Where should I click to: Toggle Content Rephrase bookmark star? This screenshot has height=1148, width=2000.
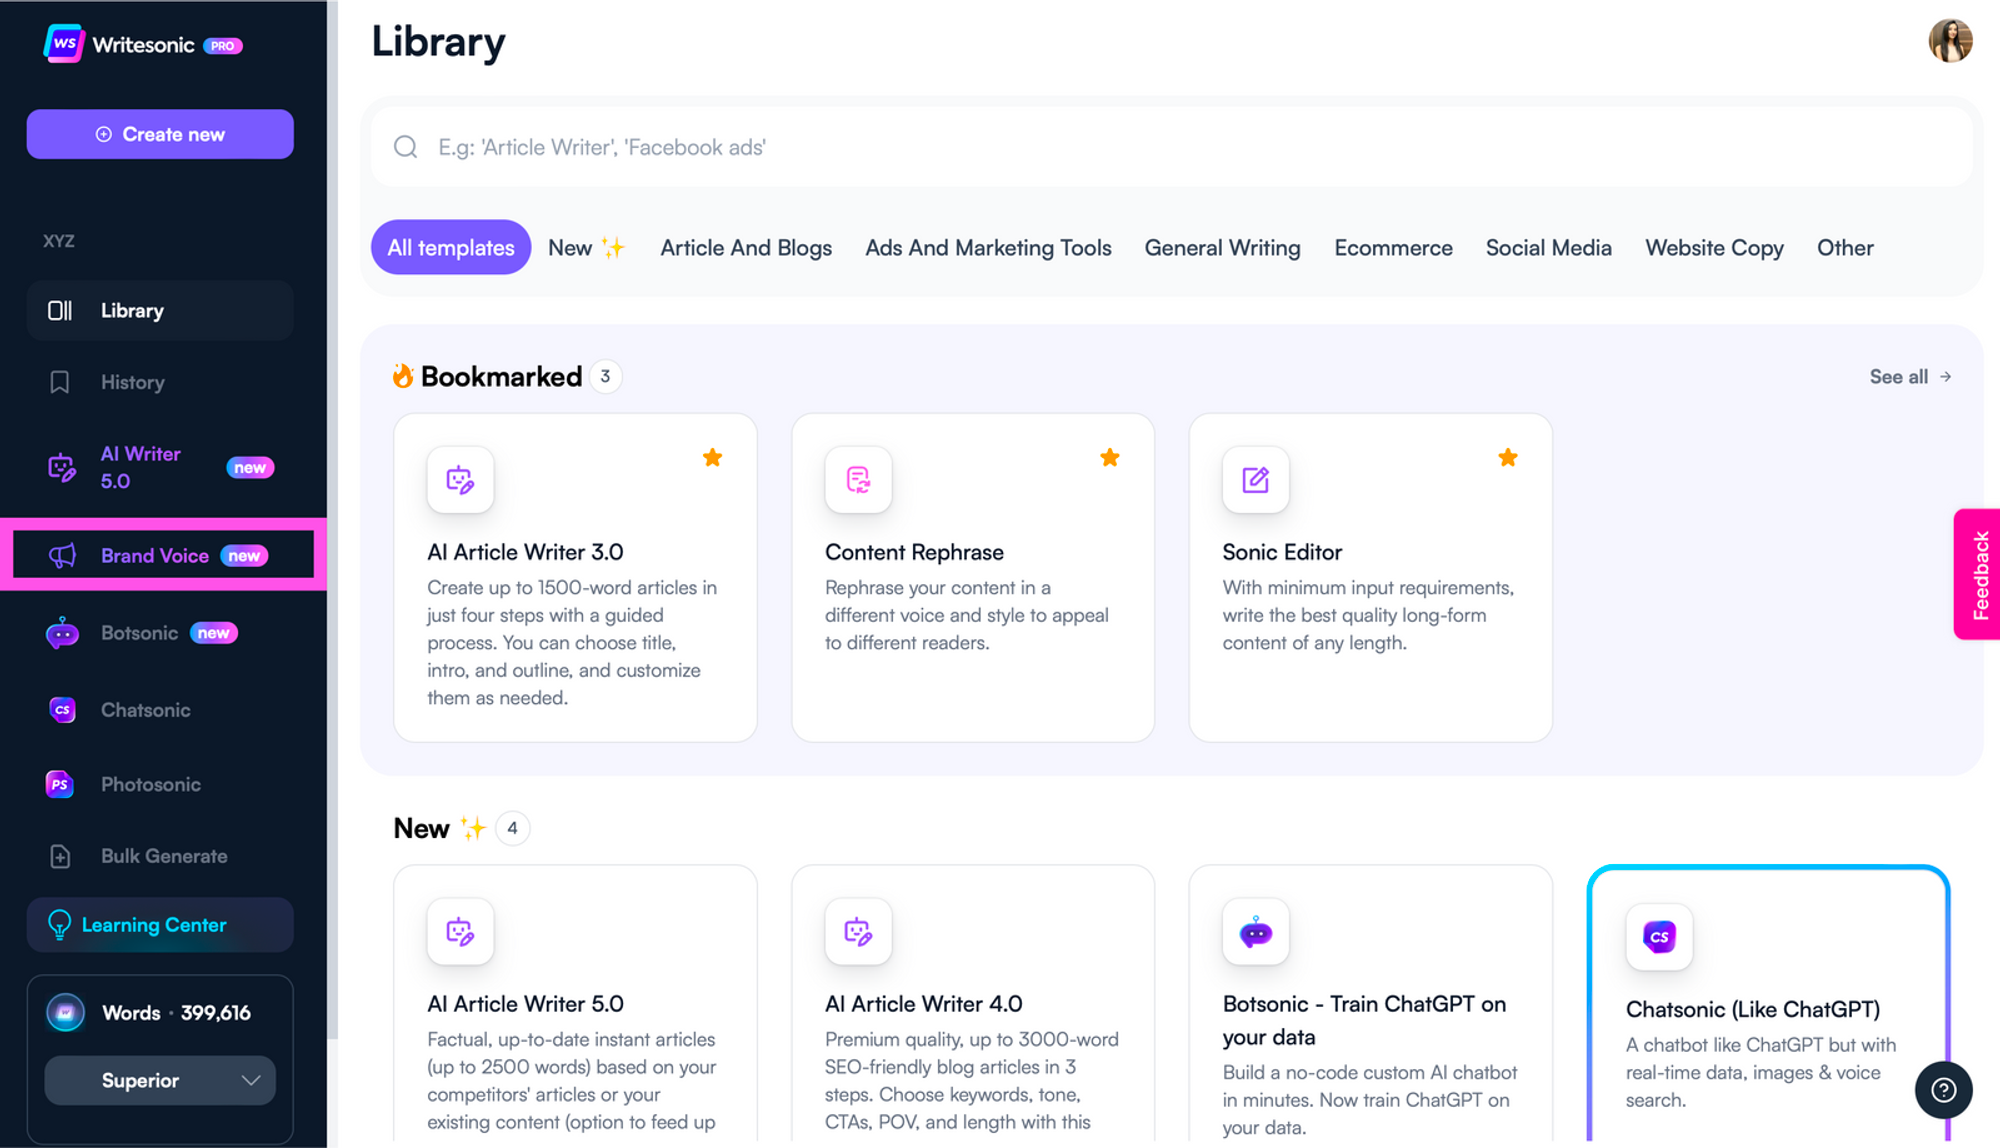coord(1110,456)
